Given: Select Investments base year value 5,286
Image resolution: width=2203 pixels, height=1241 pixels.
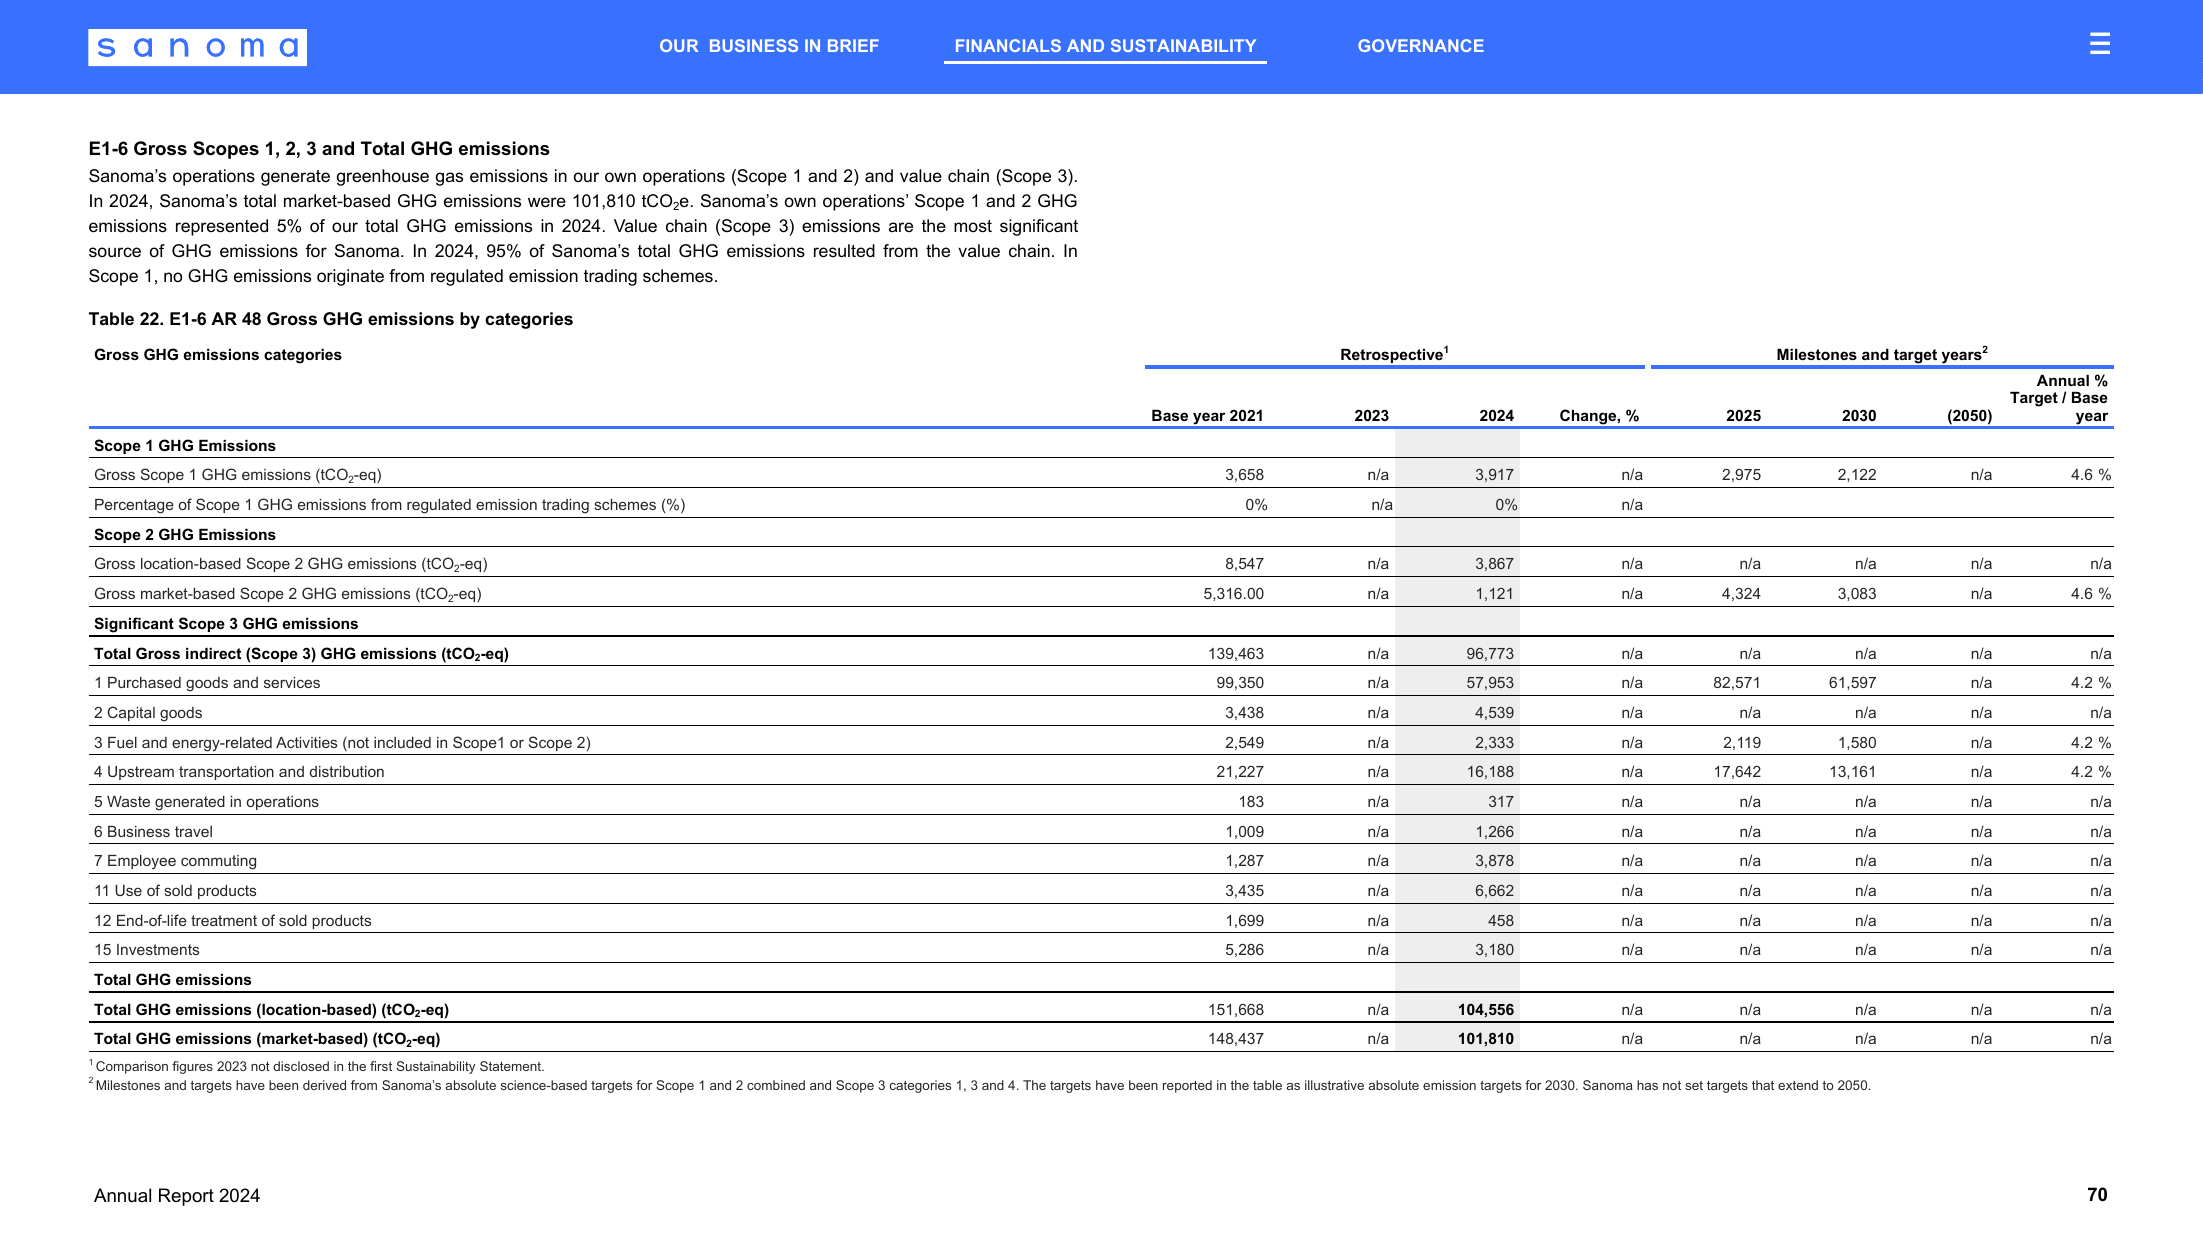Looking at the screenshot, I should (x=1244, y=950).
